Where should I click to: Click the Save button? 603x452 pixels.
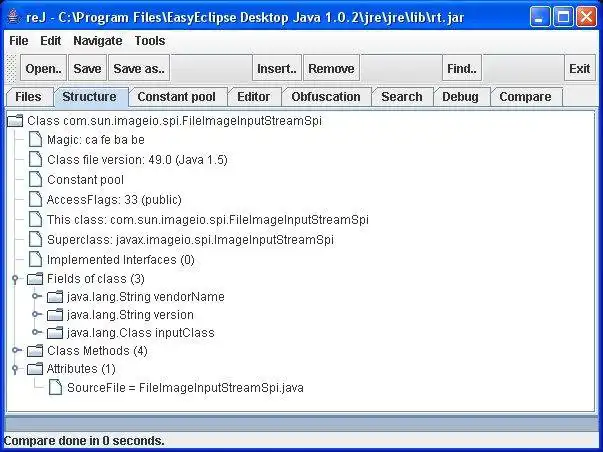point(87,68)
